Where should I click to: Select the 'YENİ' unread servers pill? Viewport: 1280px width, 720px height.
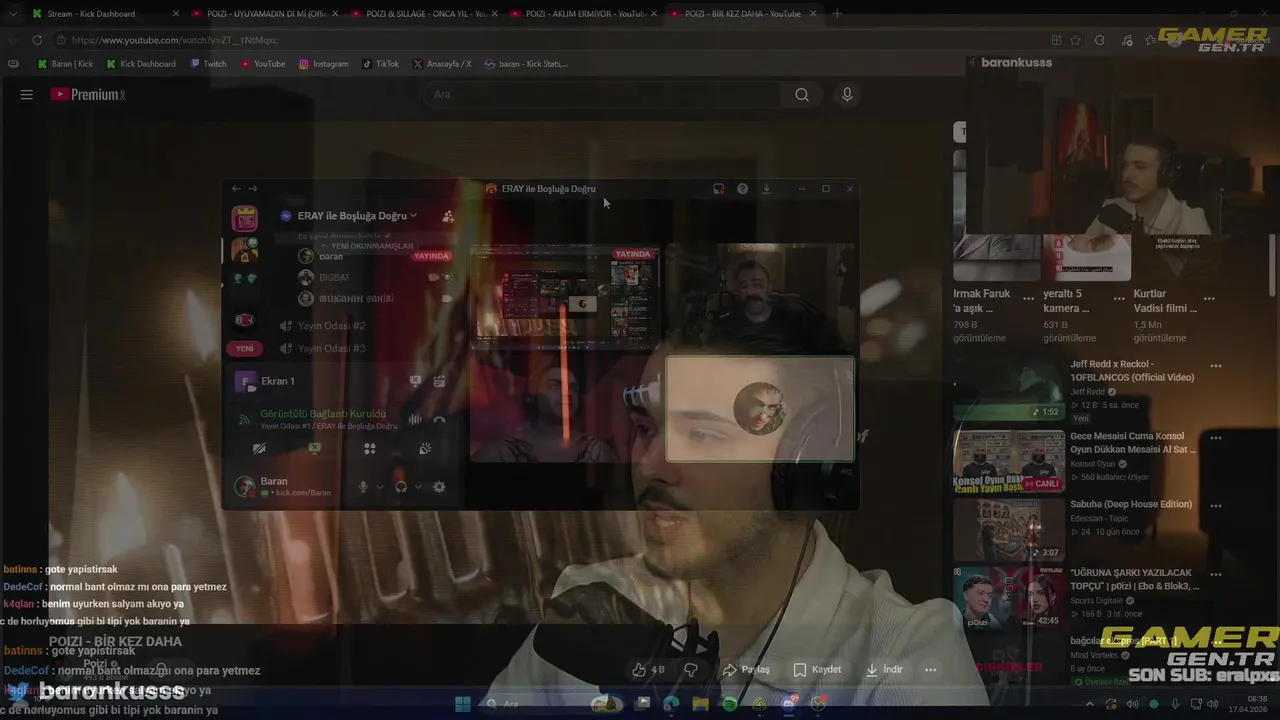coord(245,348)
